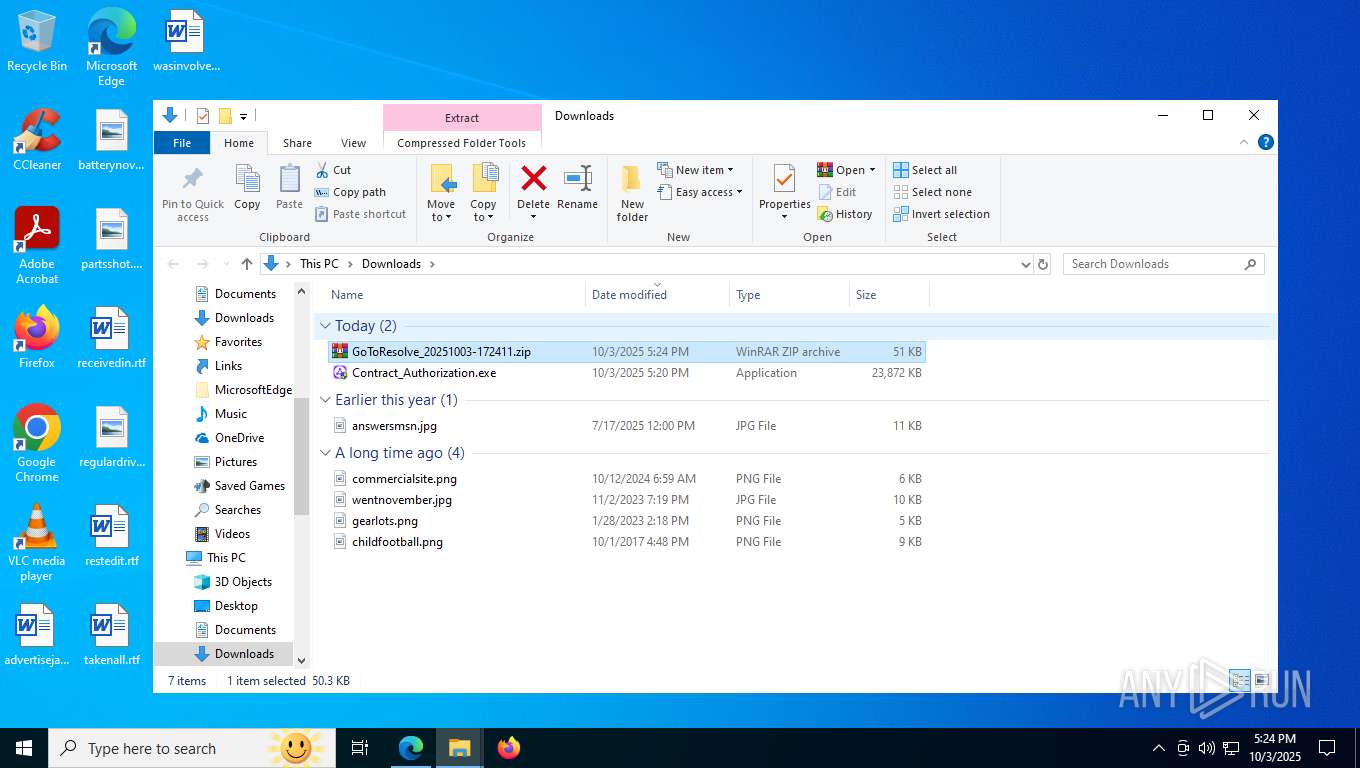Open Microsoft Edge from the taskbar
The image size is (1360, 768).
411,748
